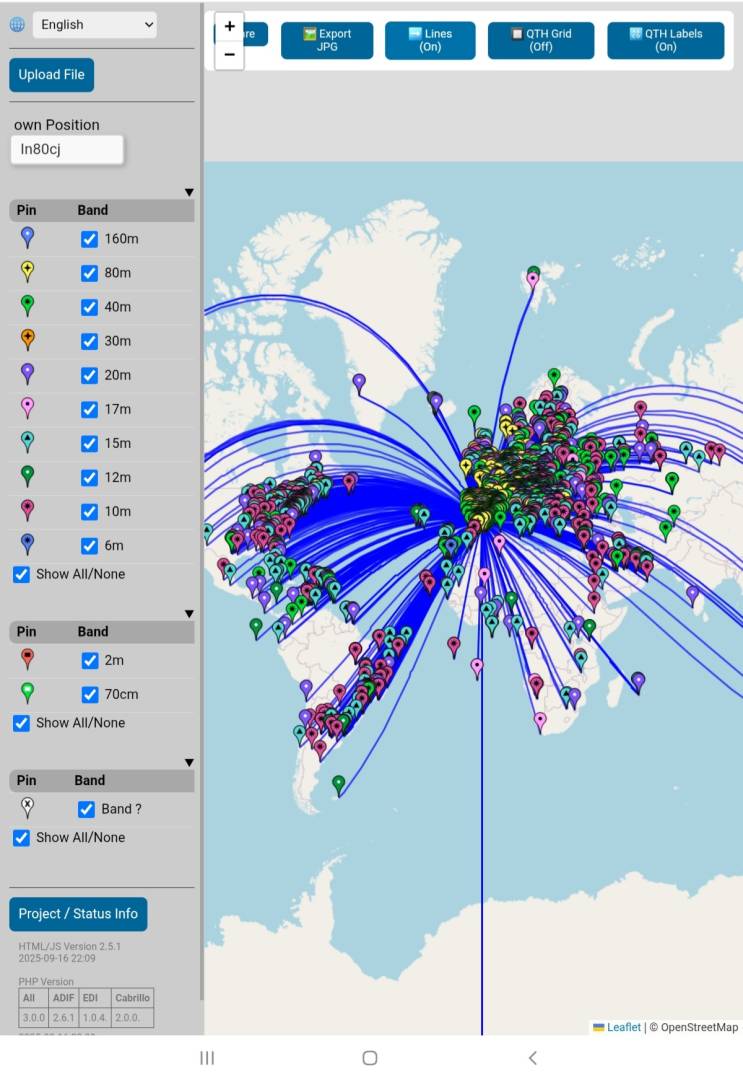Click the 80m band yellow pin icon
The height and width of the screenshot is (1080, 743).
[x=28, y=271]
